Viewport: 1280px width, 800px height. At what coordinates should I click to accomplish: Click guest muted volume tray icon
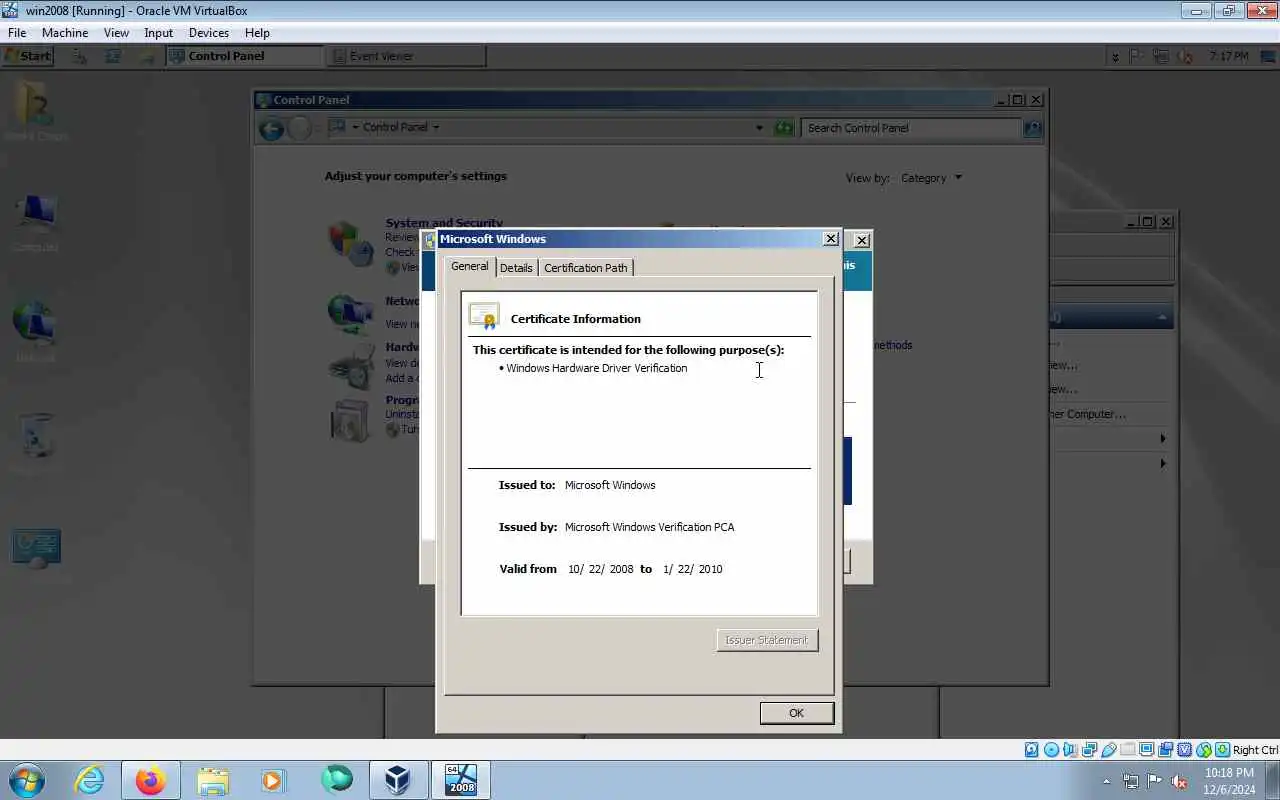1185,56
